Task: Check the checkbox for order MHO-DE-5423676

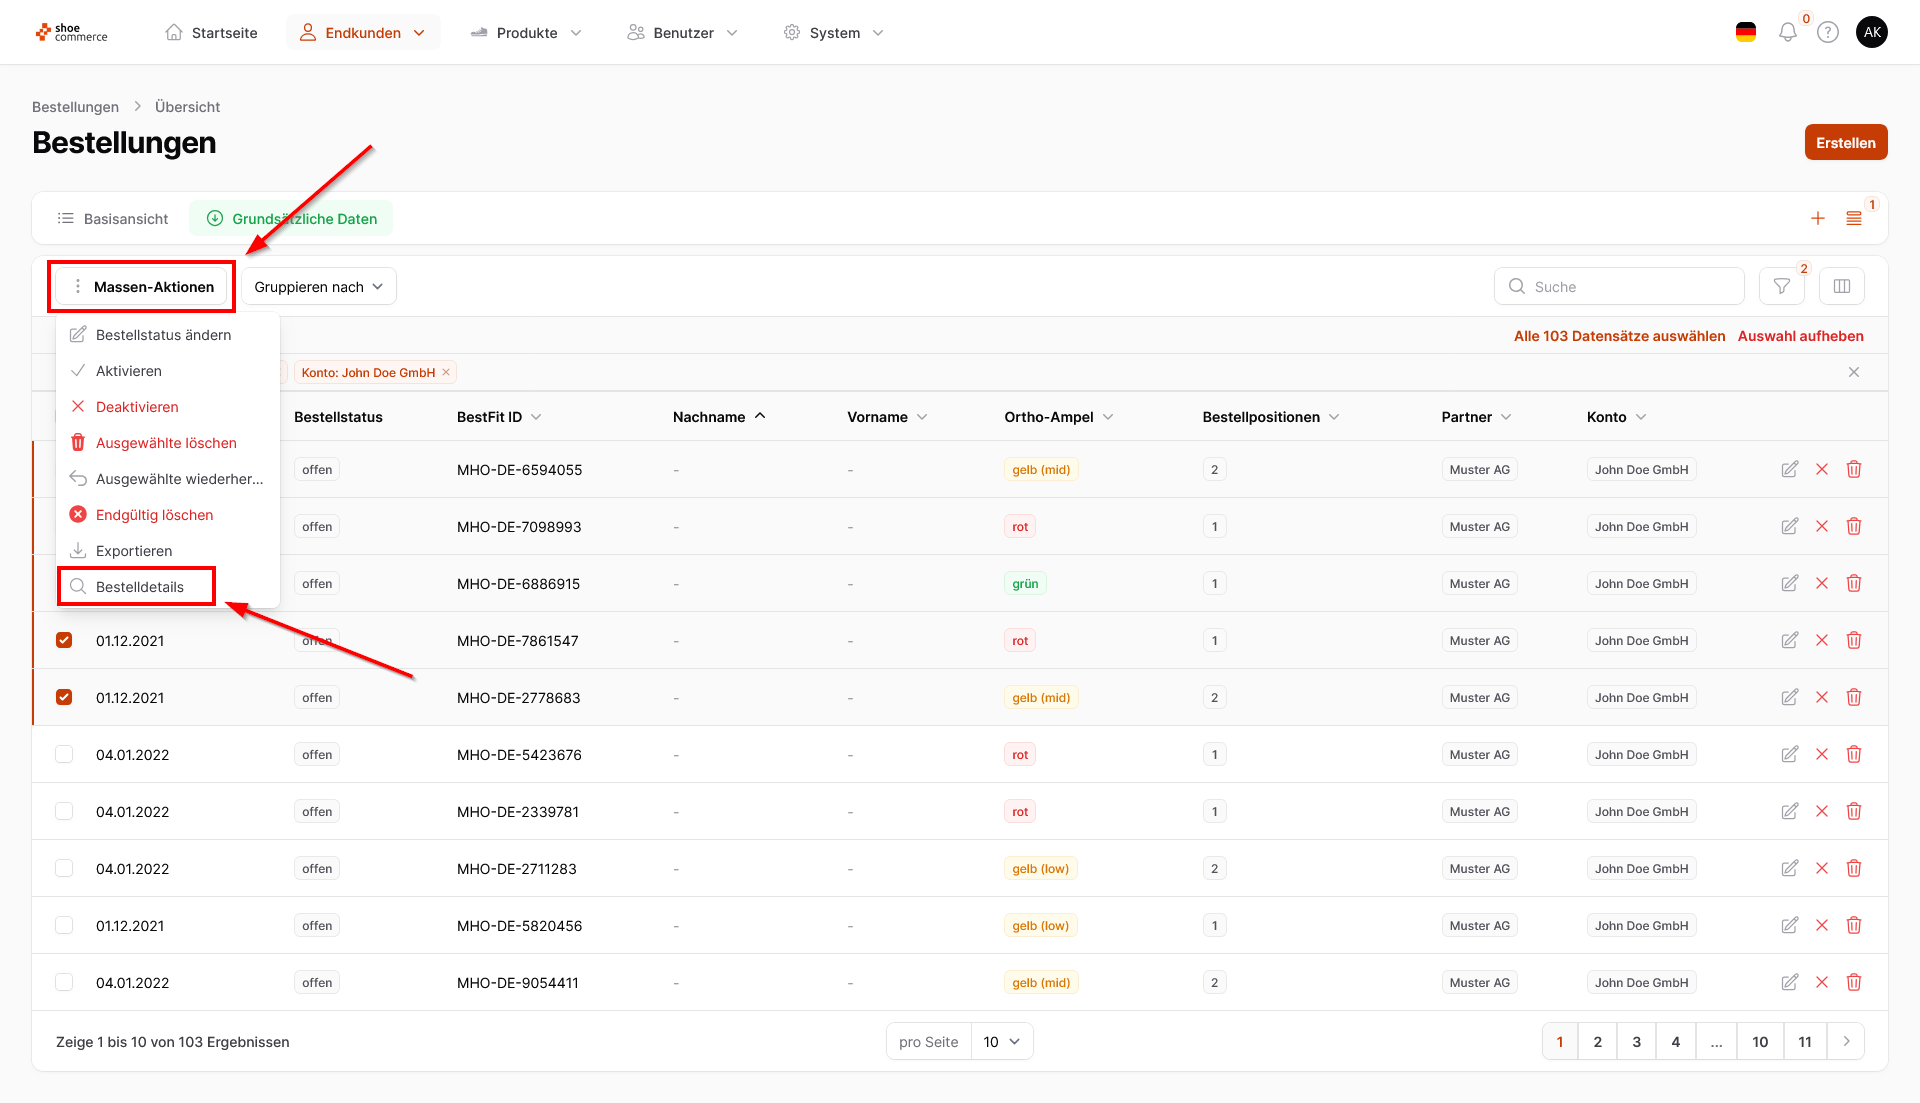Action: pyautogui.click(x=64, y=755)
